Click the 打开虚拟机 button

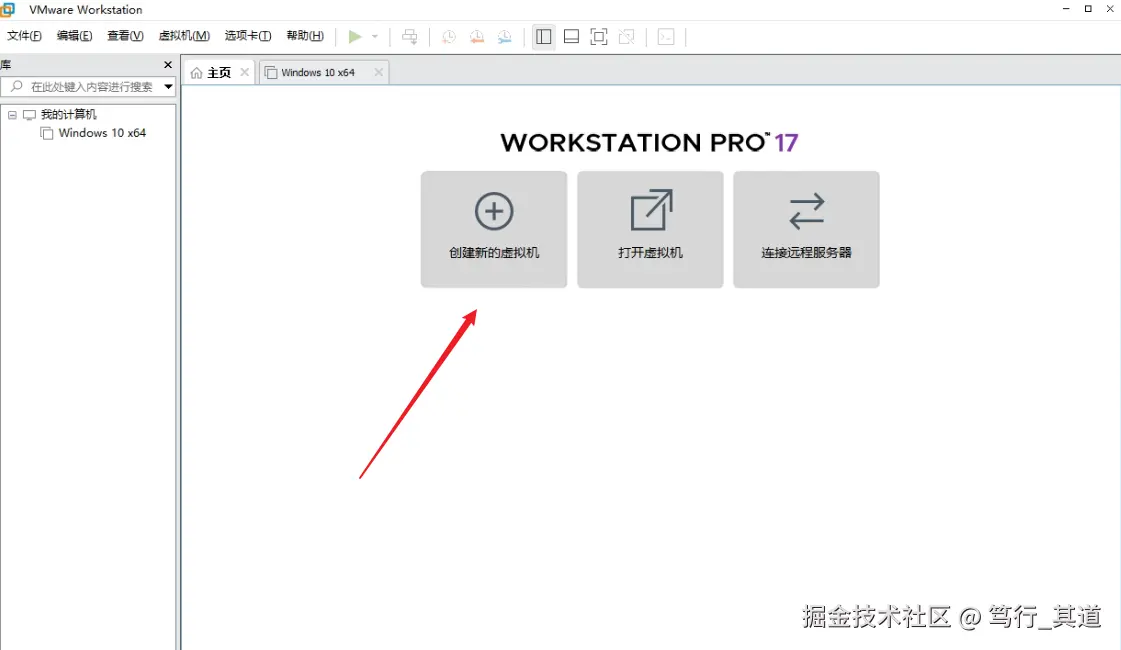click(x=651, y=230)
